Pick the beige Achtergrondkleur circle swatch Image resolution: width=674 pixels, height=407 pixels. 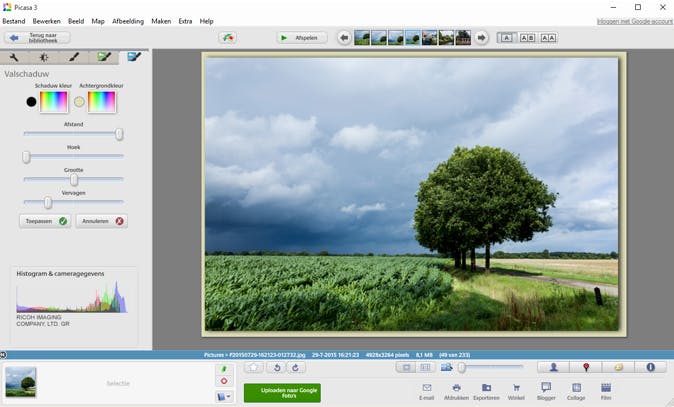79,102
